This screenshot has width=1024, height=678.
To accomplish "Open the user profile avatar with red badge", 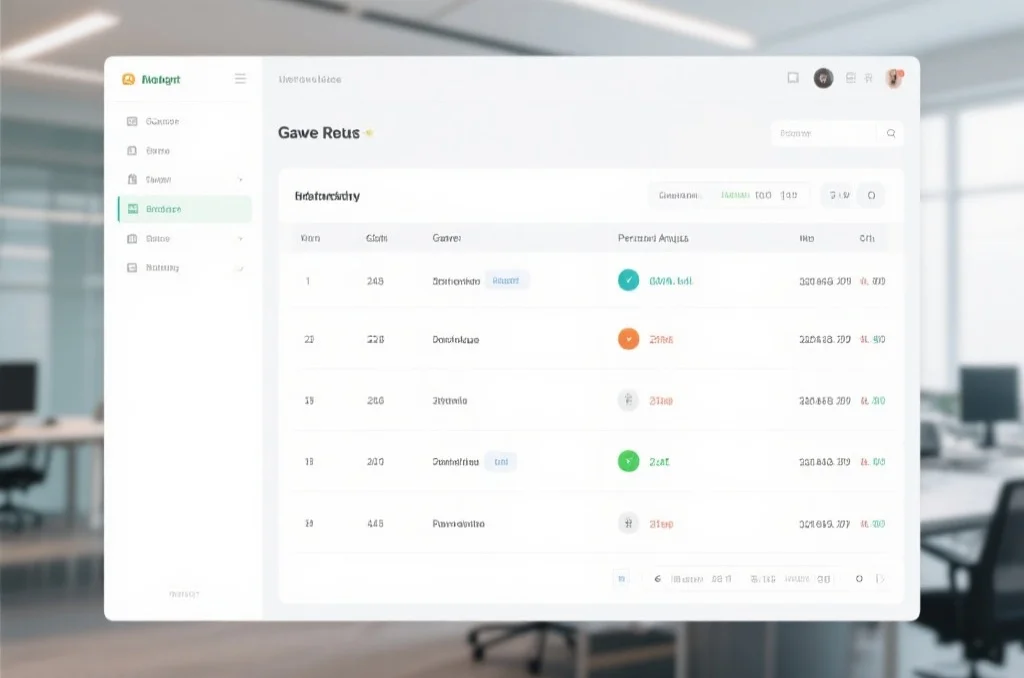I will coord(894,78).
